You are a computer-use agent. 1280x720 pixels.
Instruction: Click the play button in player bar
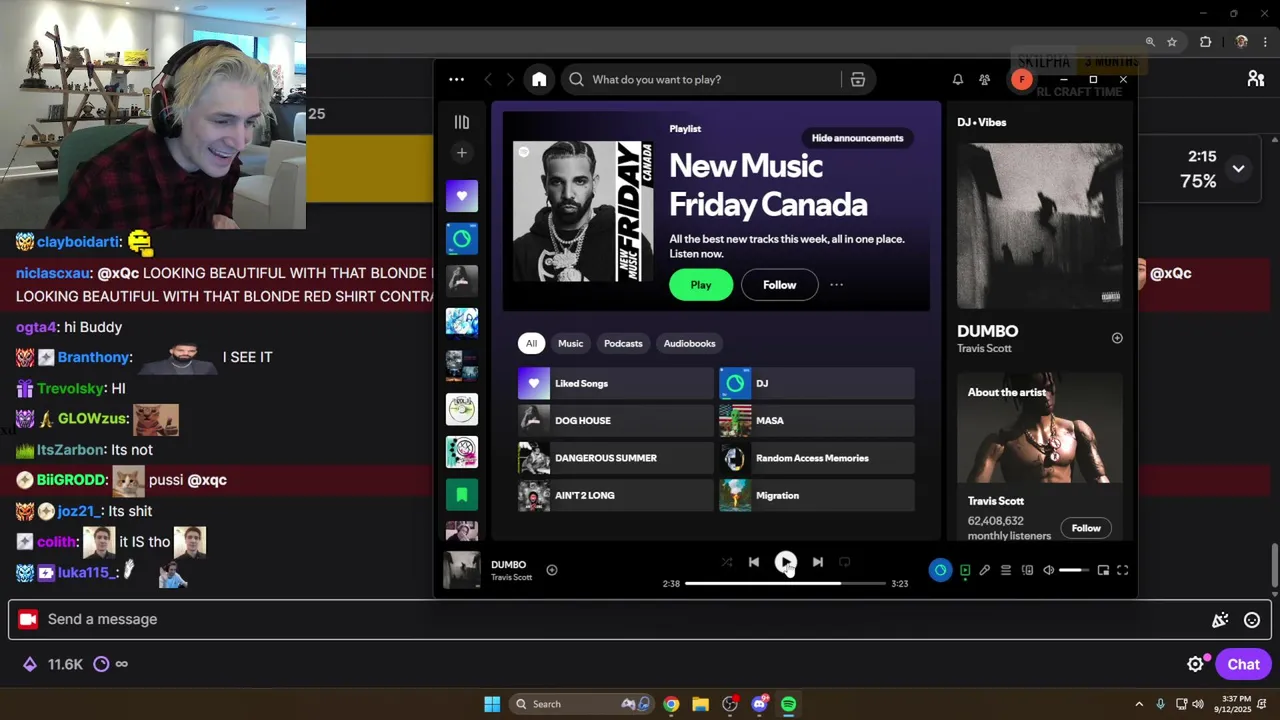785,562
